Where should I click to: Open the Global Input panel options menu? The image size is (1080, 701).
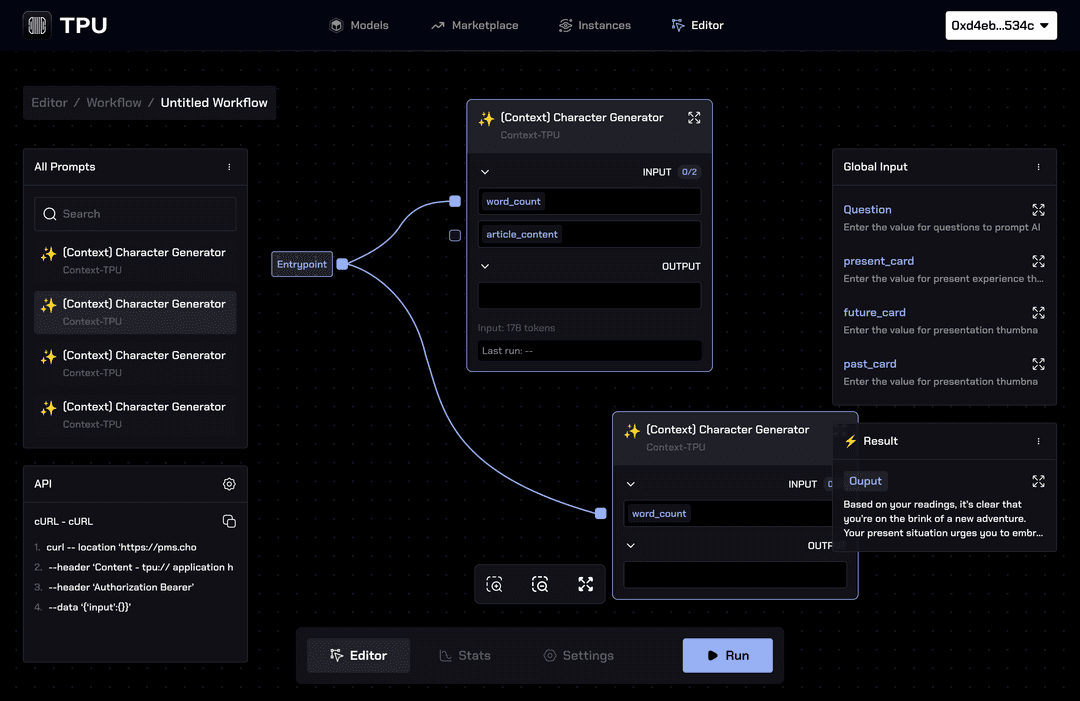[x=1039, y=167]
